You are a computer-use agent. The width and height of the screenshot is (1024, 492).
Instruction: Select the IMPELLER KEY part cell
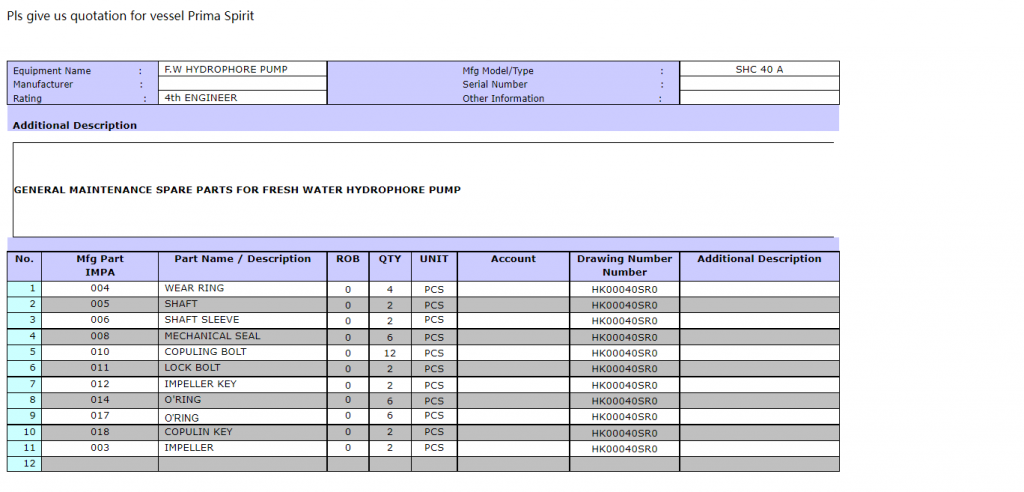[x=243, y=384]
